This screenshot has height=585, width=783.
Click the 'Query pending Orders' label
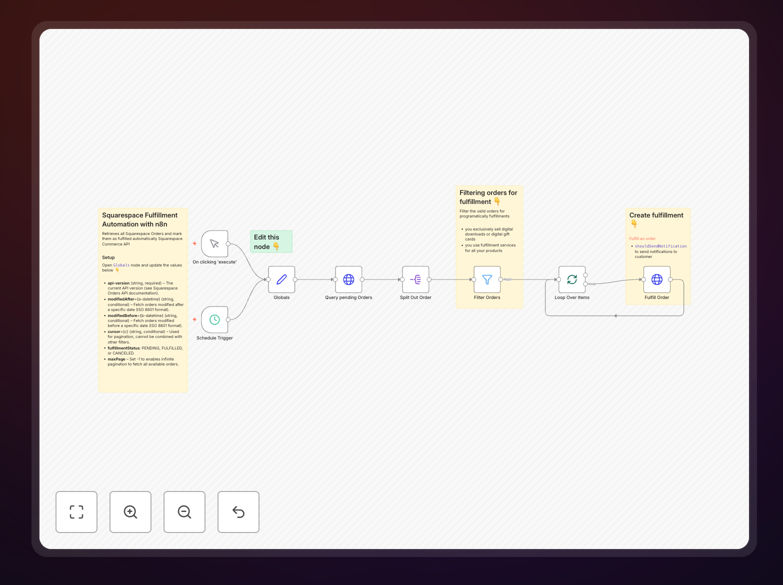pyautogui.click(x=349, y=297)
